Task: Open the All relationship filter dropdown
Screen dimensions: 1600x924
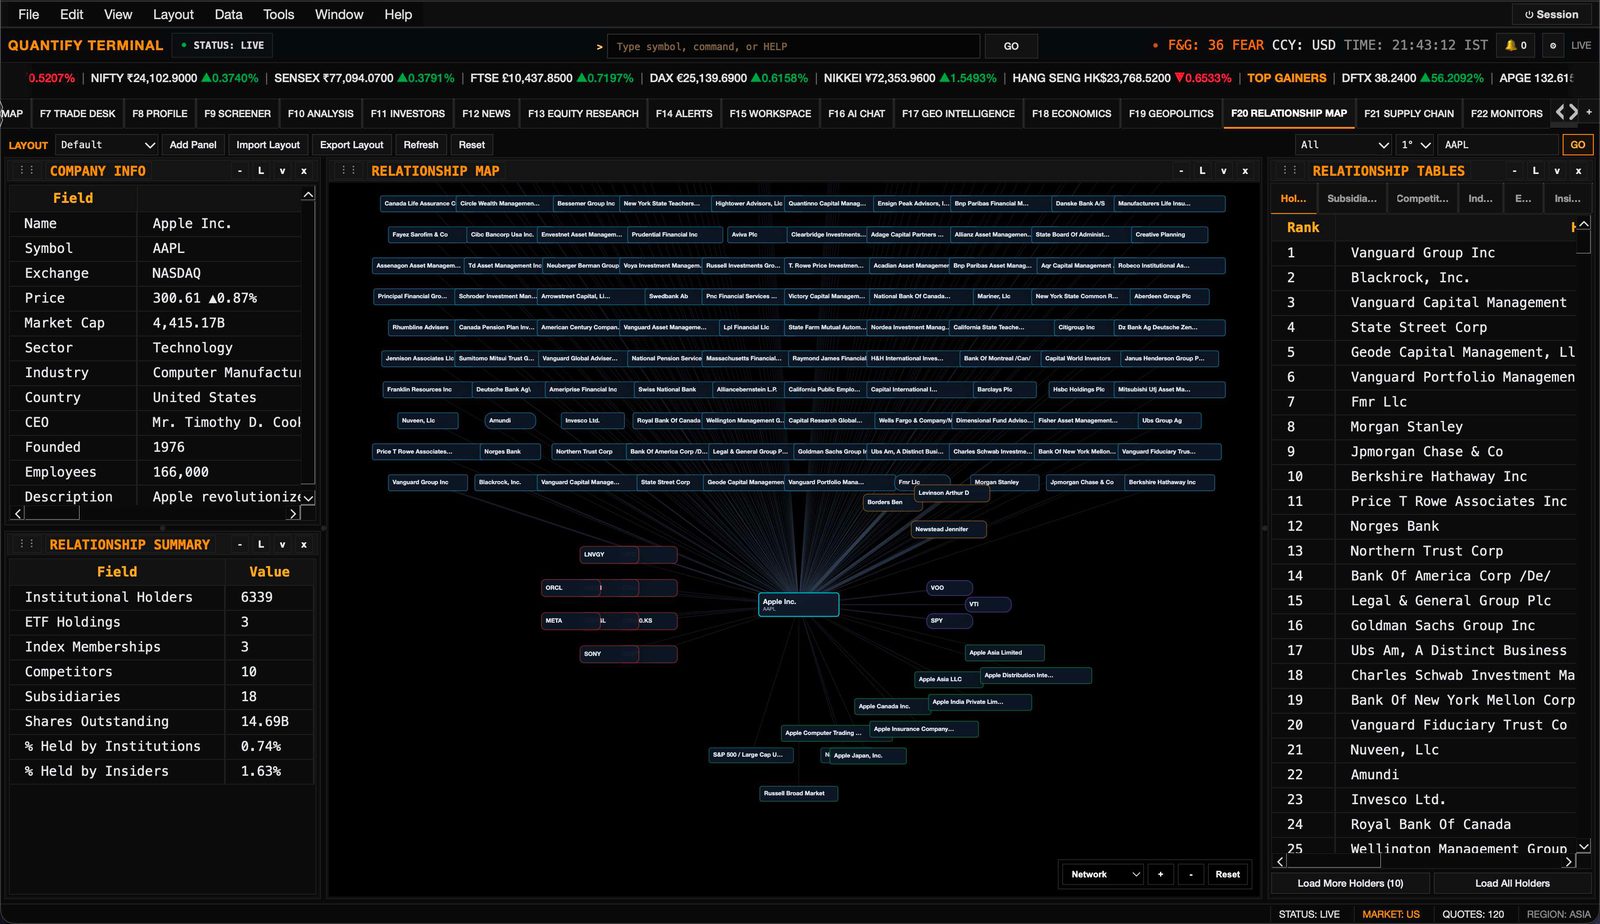Action: 1343,145
